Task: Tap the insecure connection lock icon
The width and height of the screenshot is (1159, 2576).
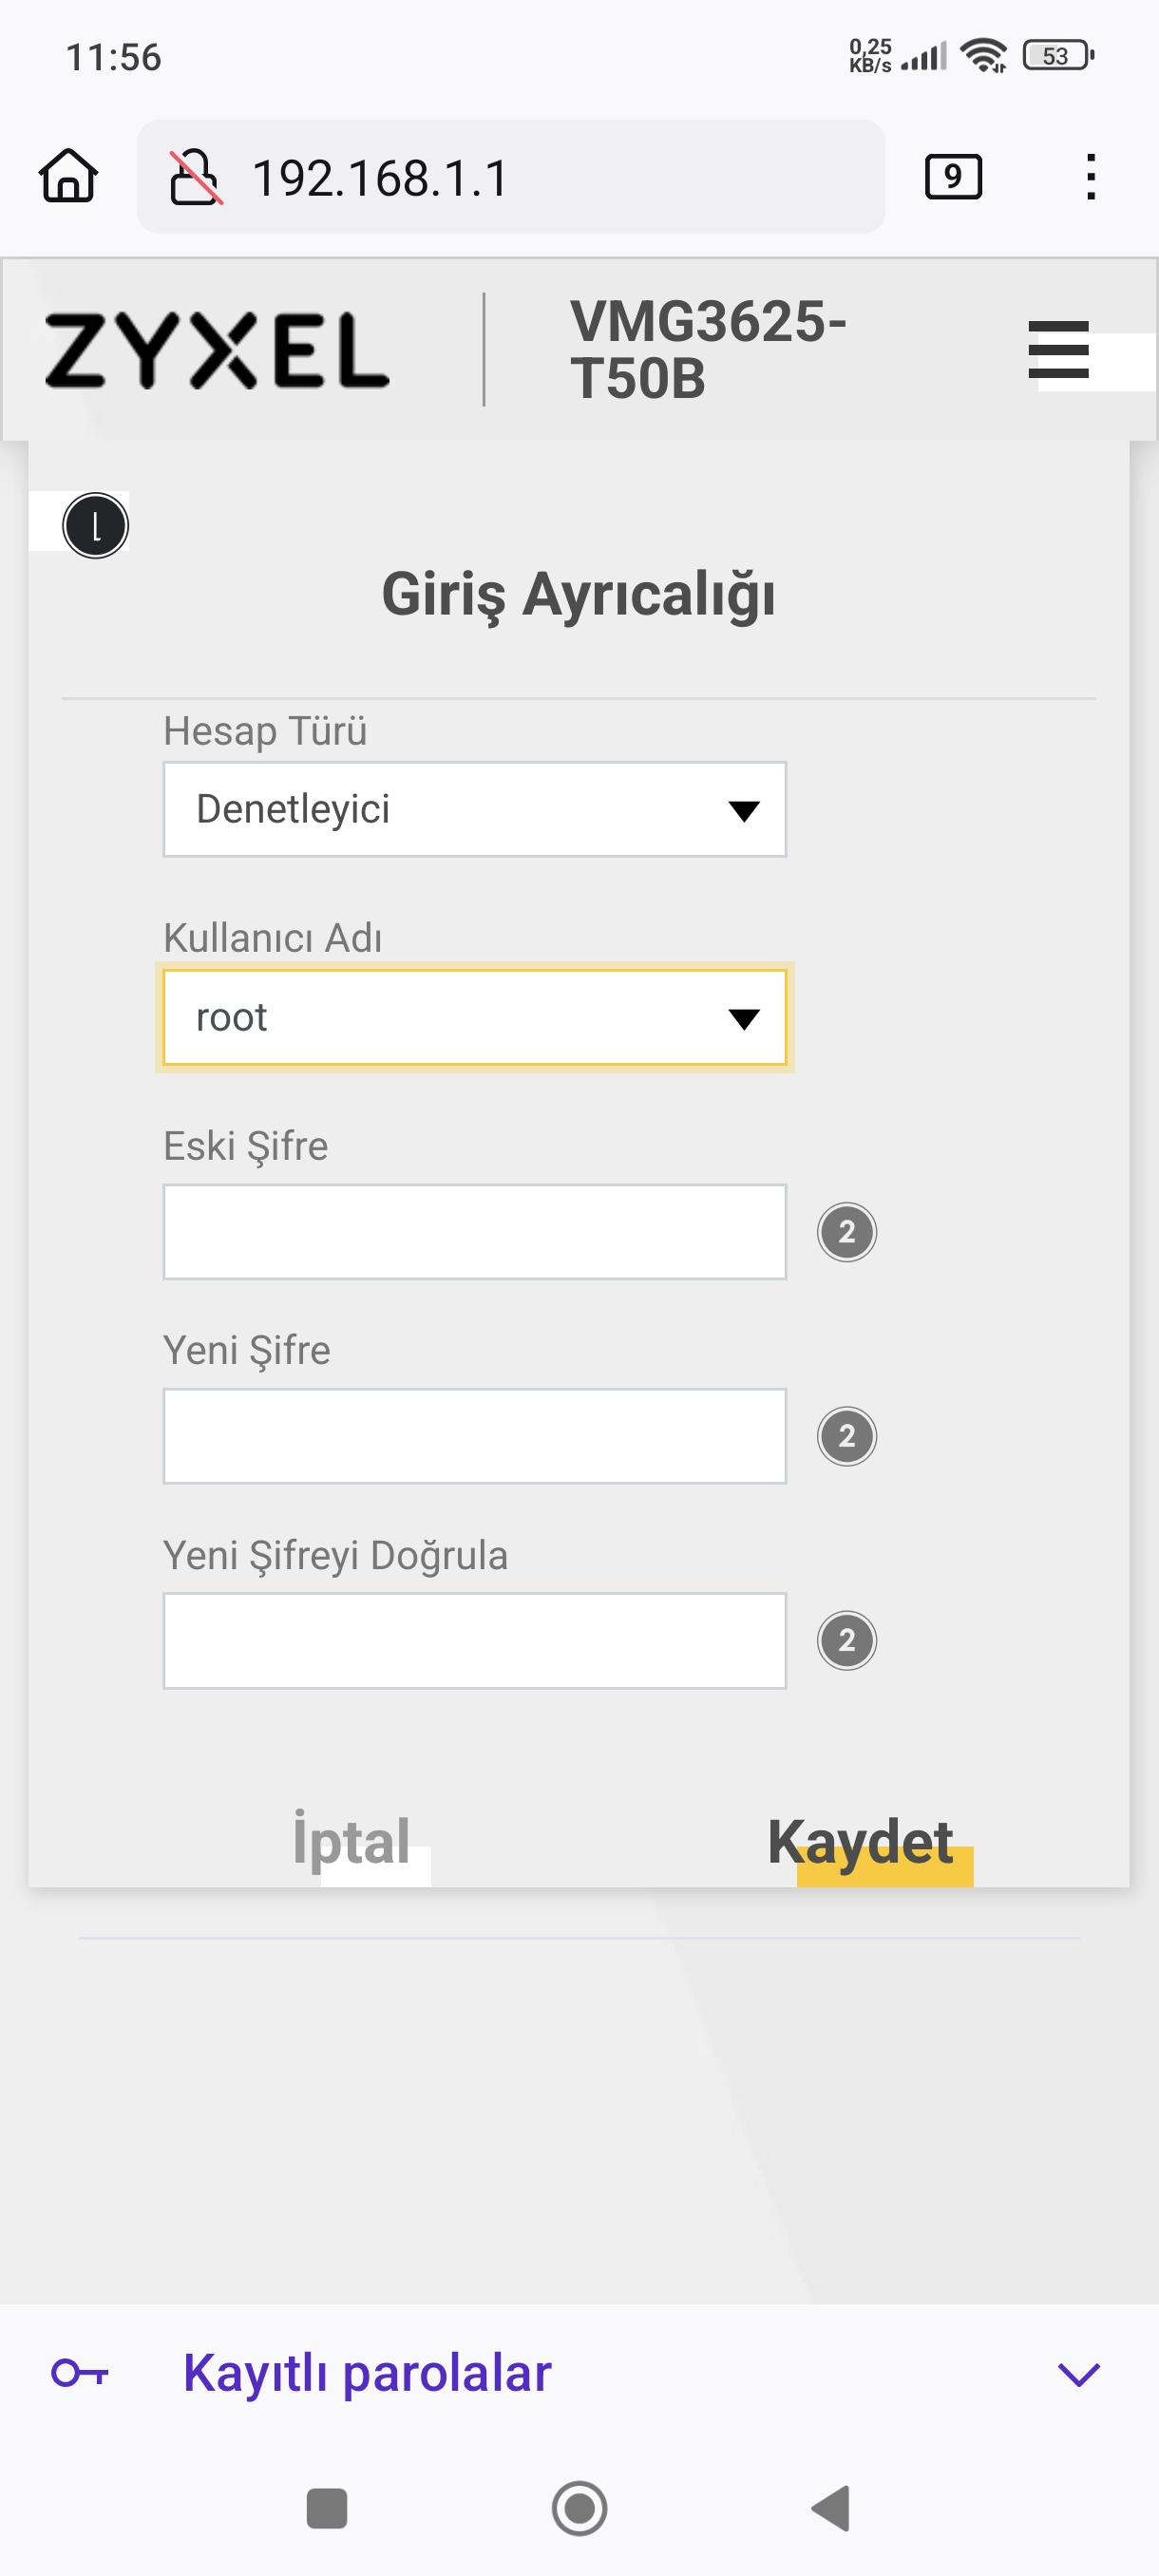Action: [x=194, y=177]
